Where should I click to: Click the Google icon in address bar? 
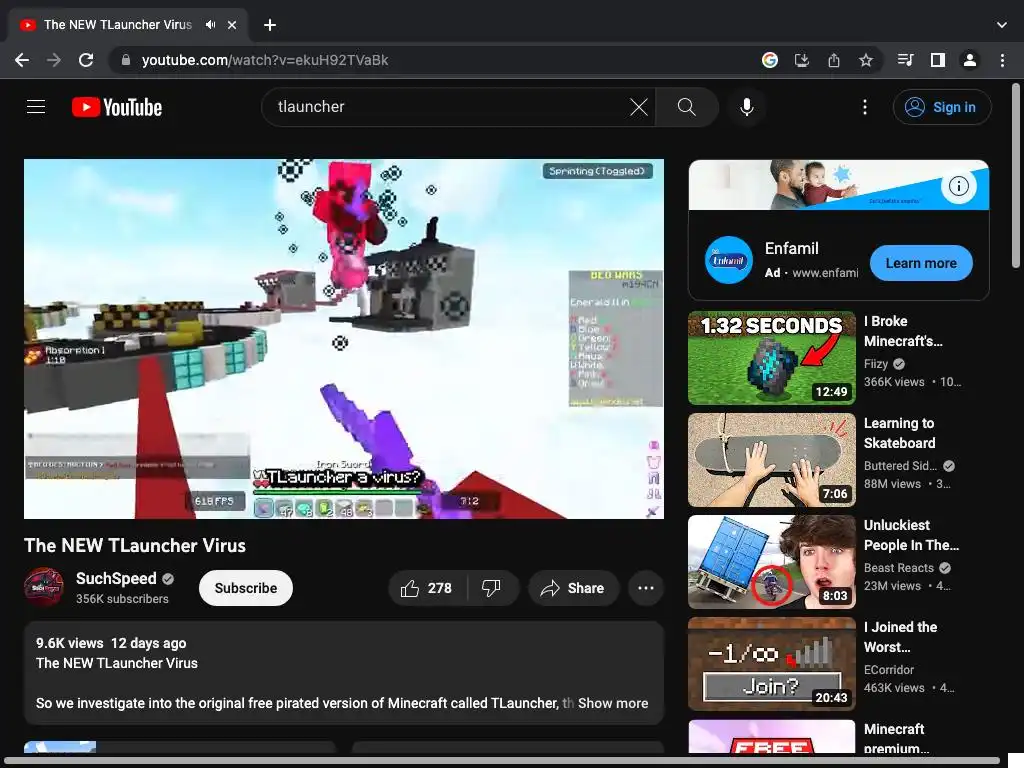(x=770, y=60)
